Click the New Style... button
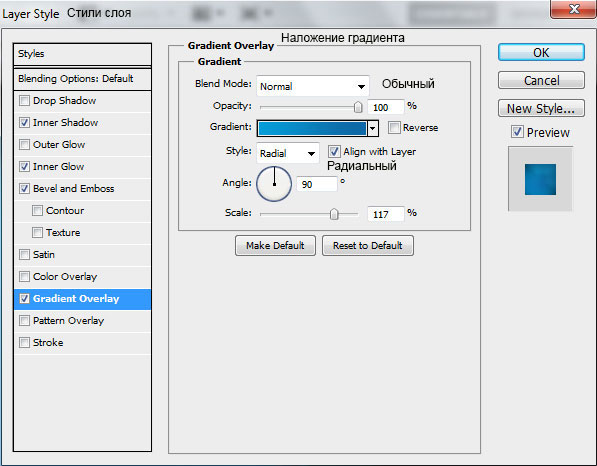This screenshot has width=597, height=466. click(x=541, y=109)
